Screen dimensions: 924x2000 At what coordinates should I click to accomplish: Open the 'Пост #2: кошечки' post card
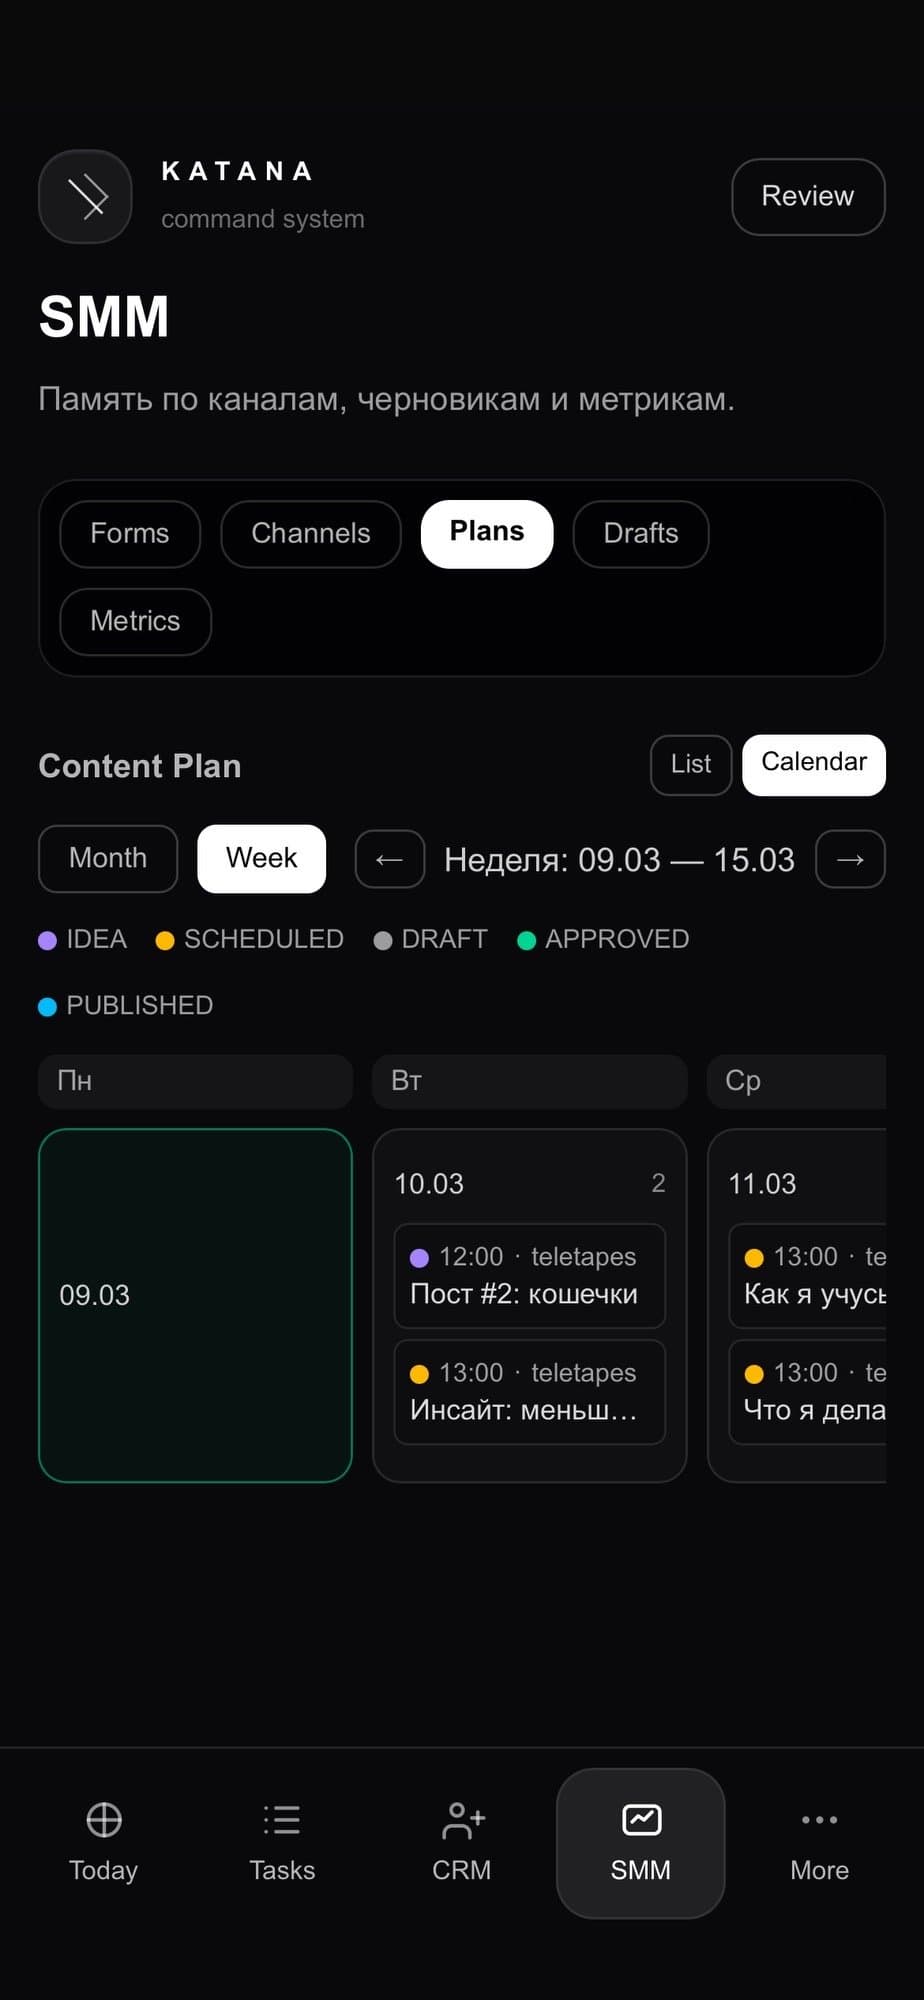[529, 1276]
